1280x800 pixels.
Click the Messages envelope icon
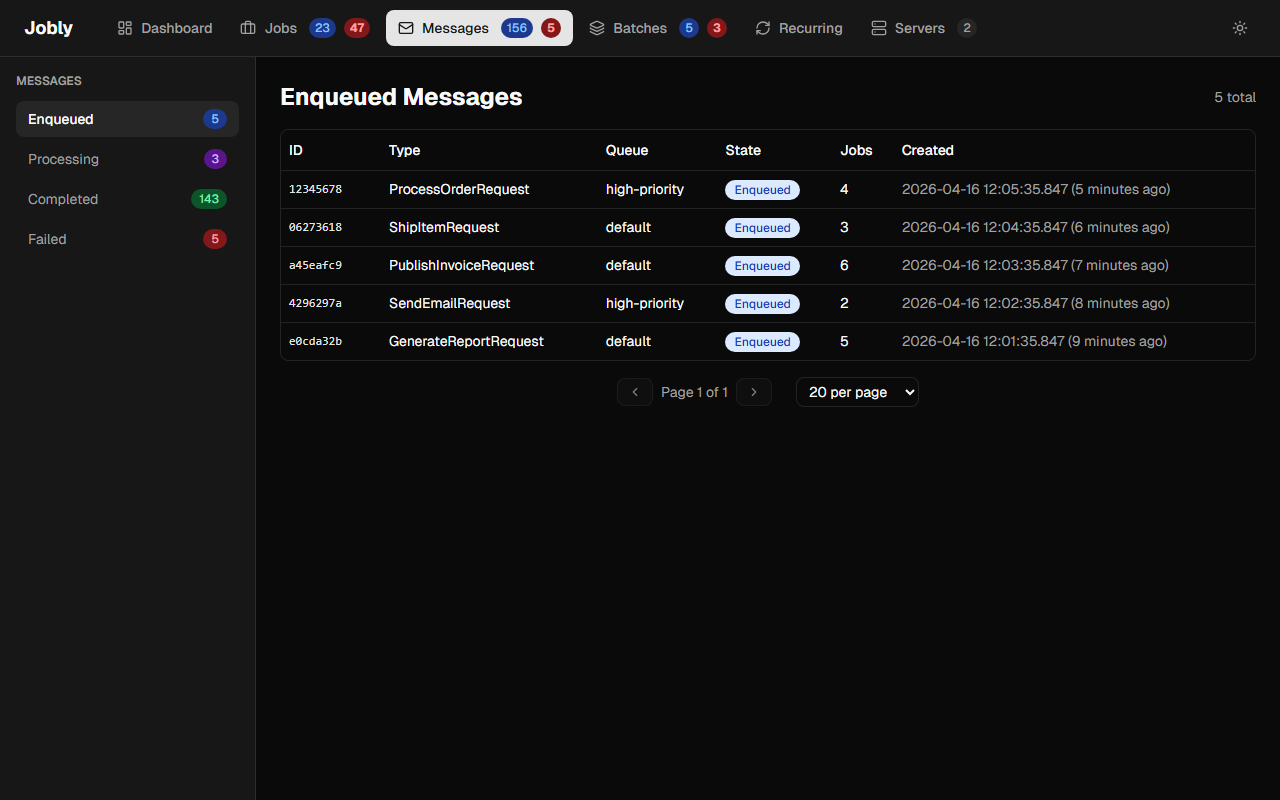[x=406, y=28]
